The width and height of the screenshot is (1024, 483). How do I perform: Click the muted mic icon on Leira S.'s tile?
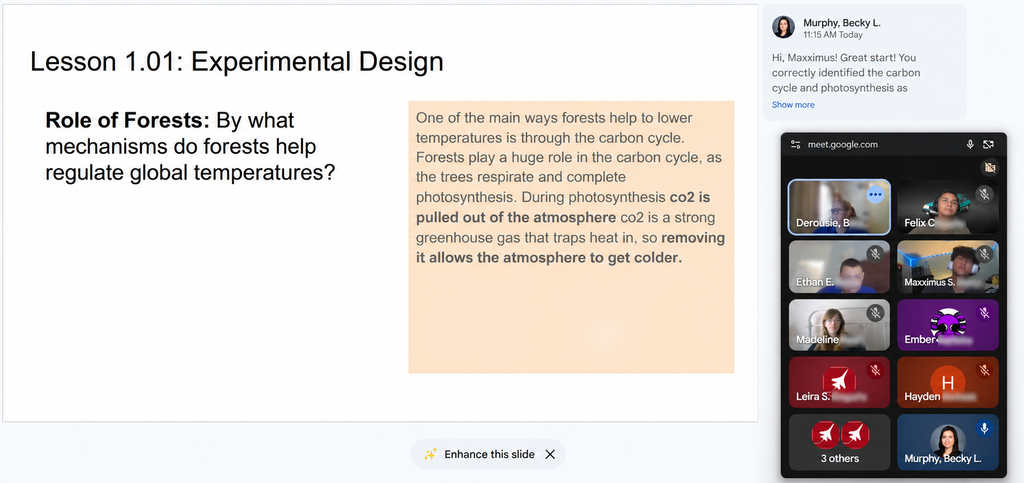click(x=875, y=371)
